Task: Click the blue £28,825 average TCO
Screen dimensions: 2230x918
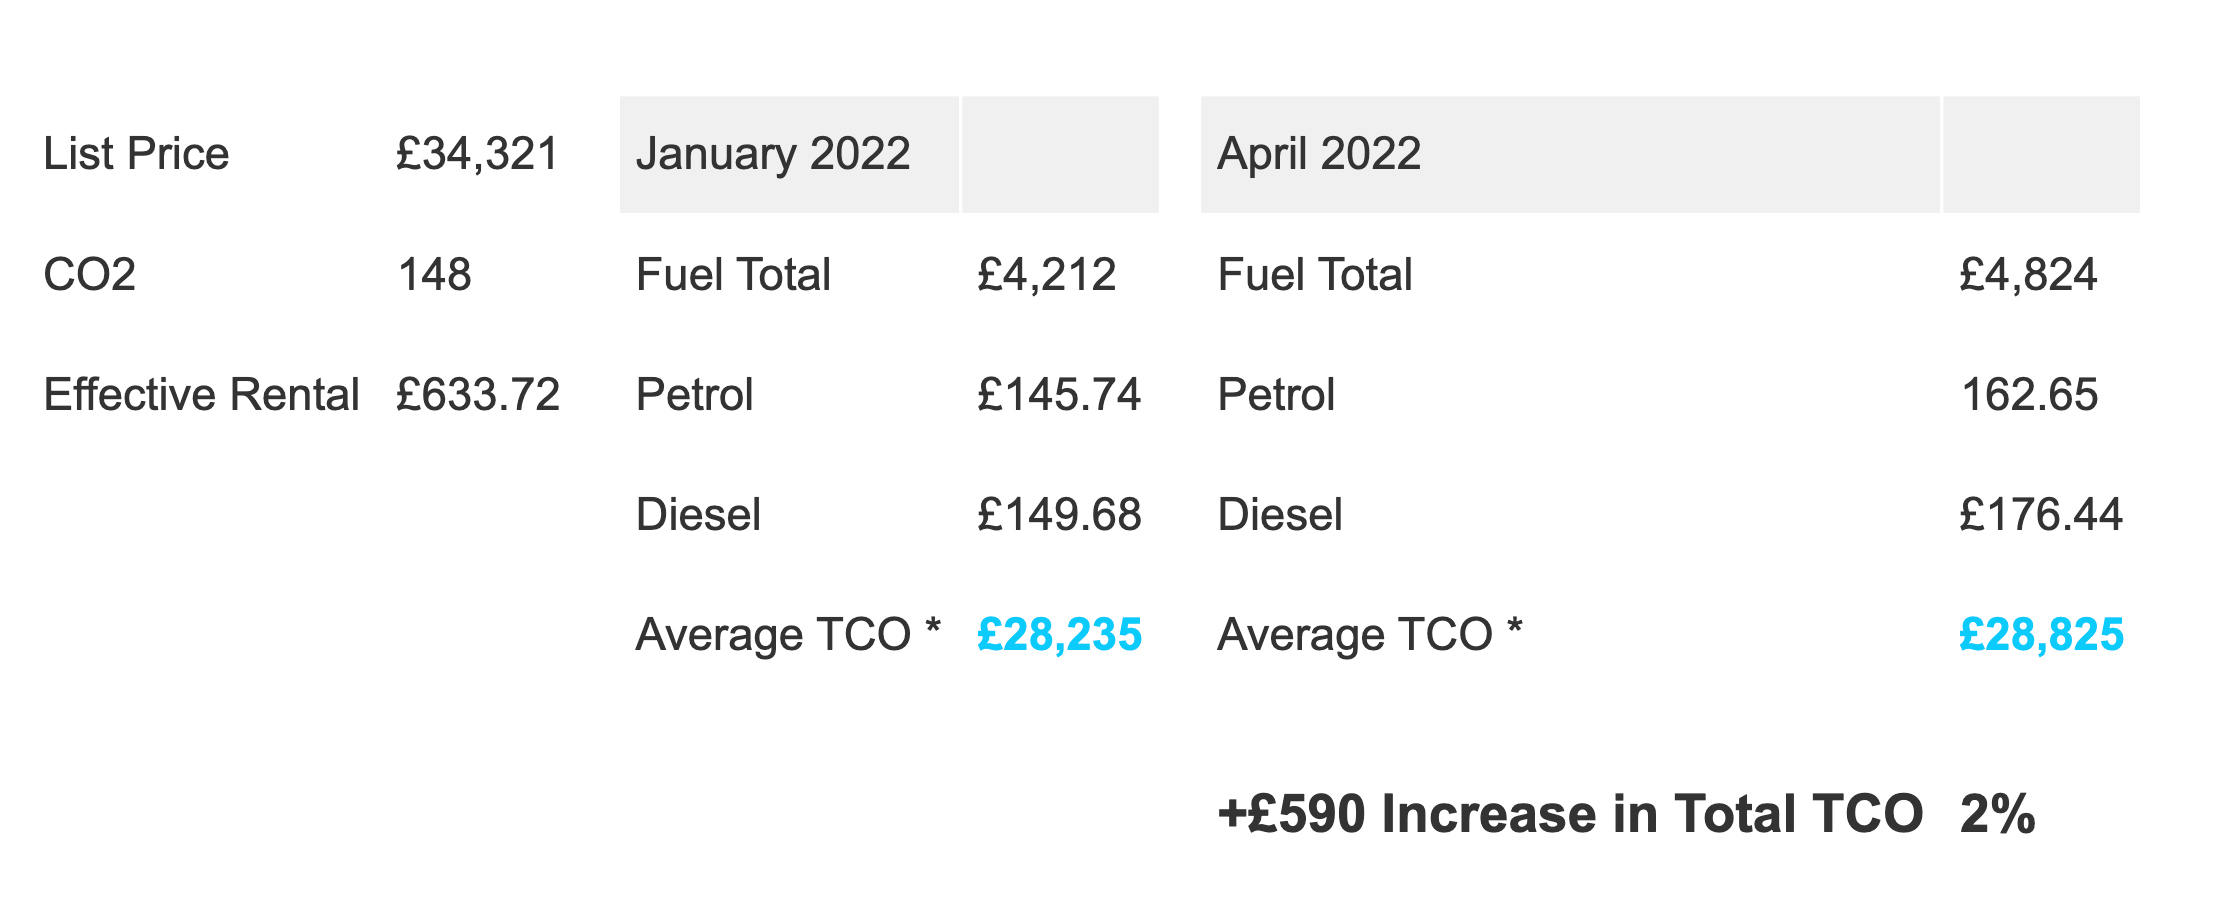Action: tap(2041, 635)
